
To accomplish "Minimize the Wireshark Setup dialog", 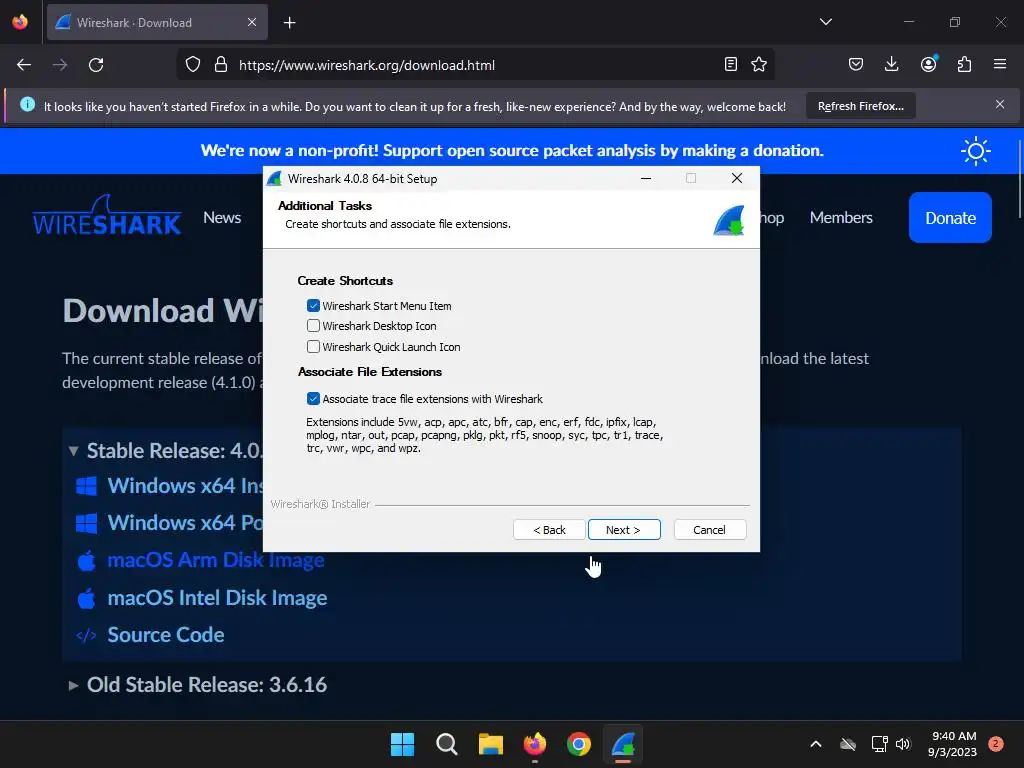I will point(645,178).
